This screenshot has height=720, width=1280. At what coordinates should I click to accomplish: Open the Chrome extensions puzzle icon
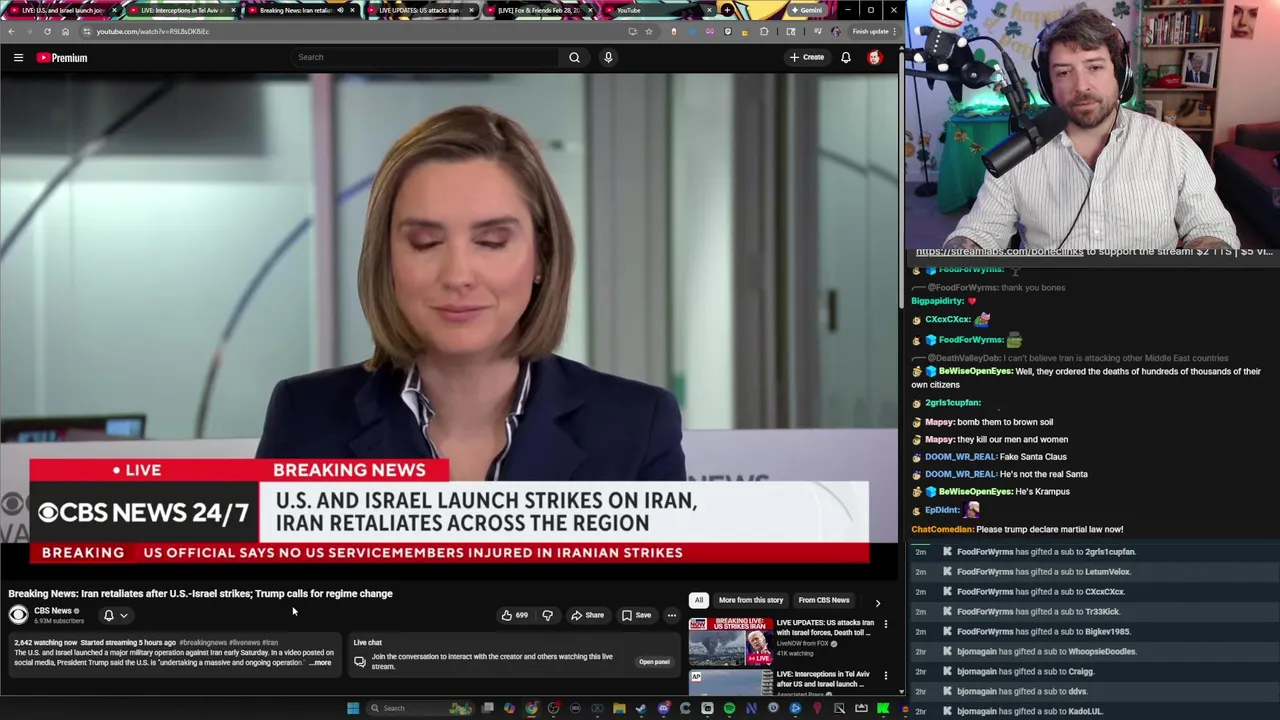[764, 31]
